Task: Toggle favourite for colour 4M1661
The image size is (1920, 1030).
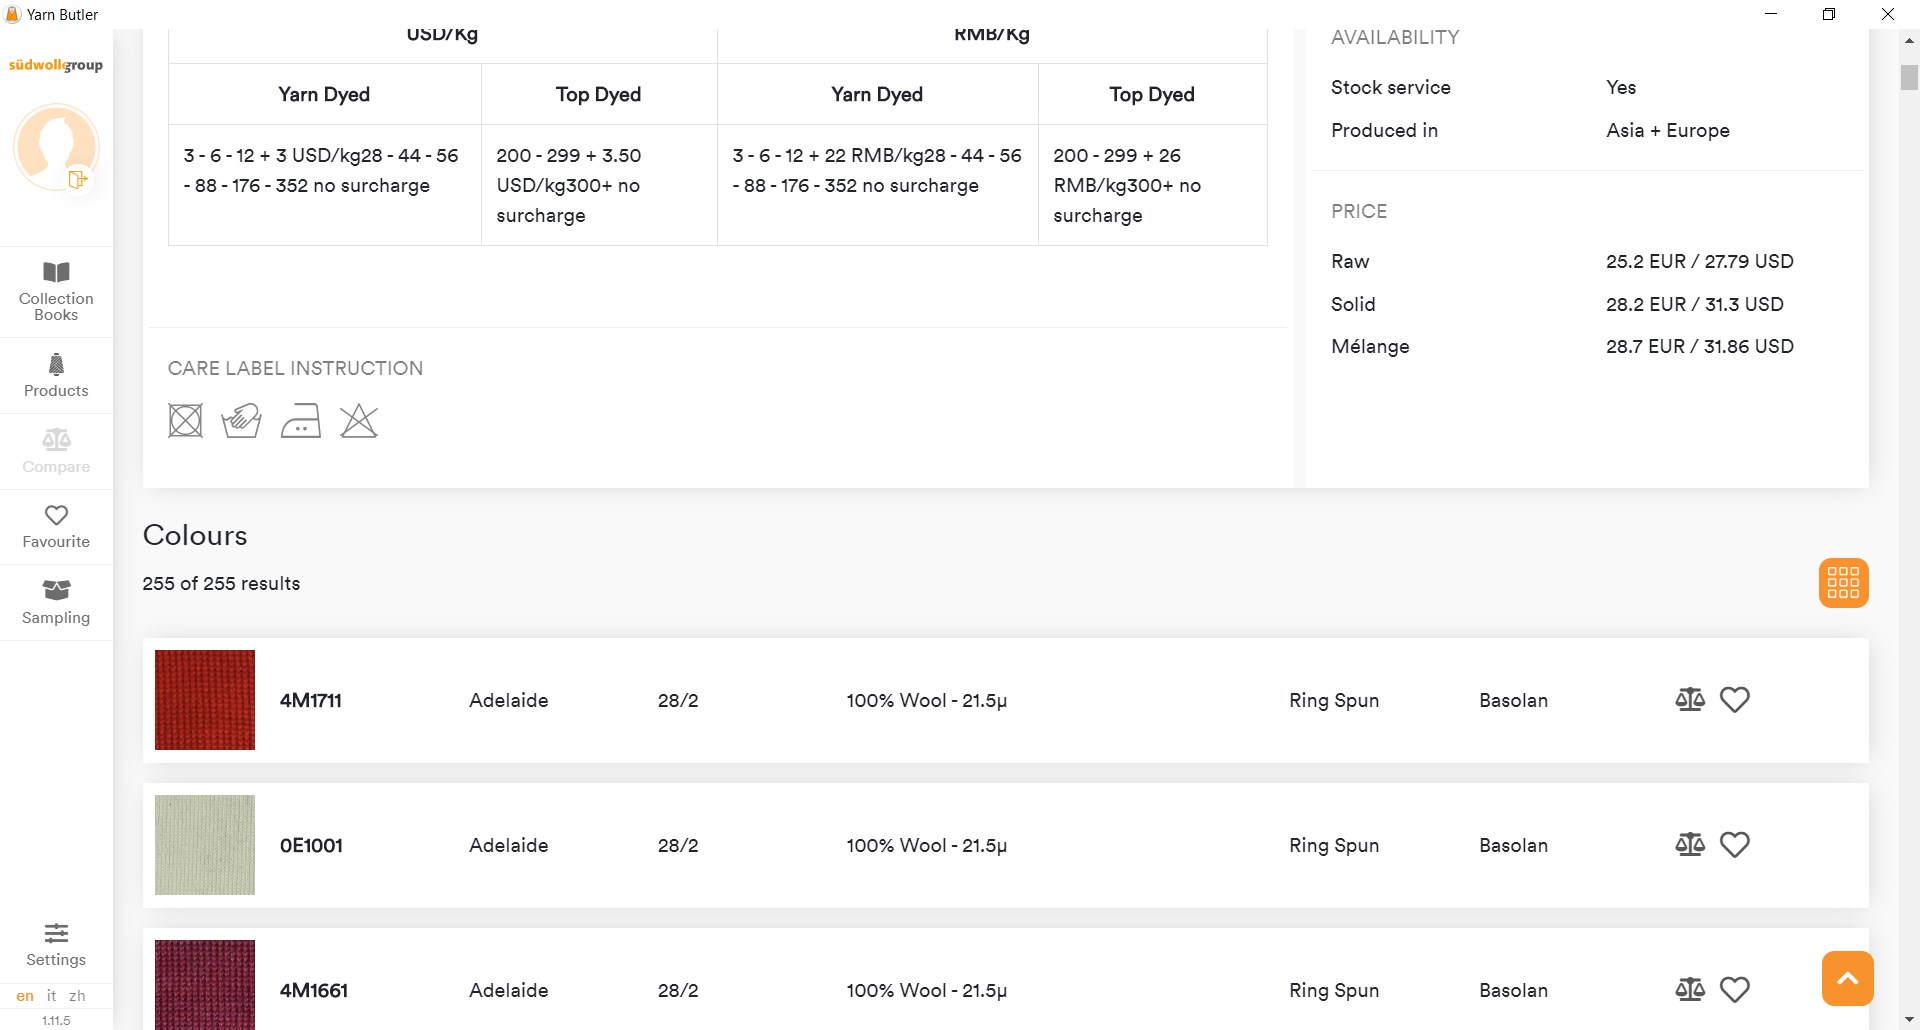Action: point(1735,990)
